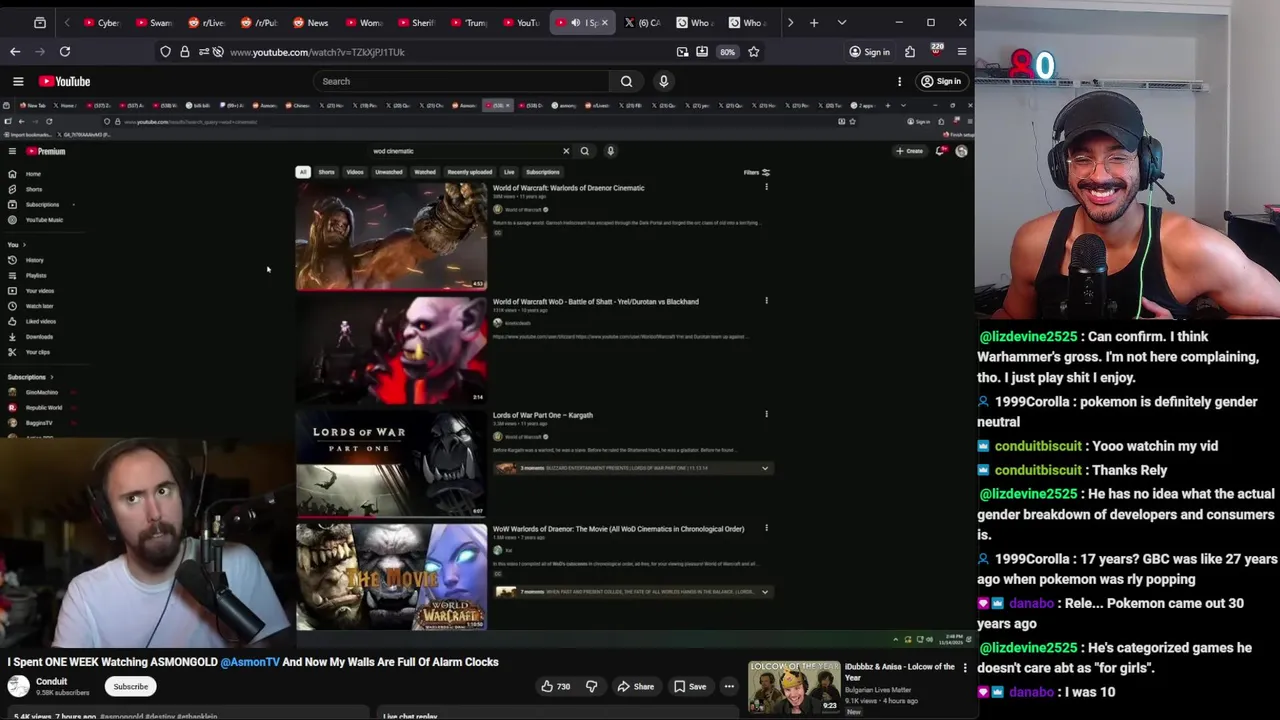Switch to the "Swam" tab

[155, 22]
